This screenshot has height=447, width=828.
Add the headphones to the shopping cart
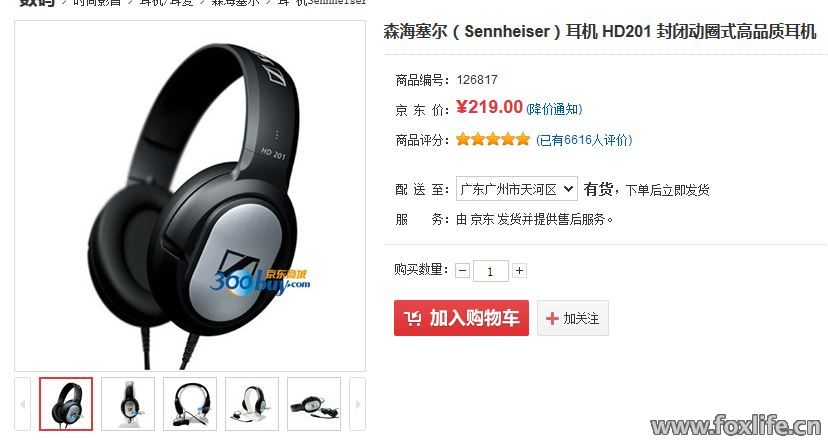(x=461, y=318)
